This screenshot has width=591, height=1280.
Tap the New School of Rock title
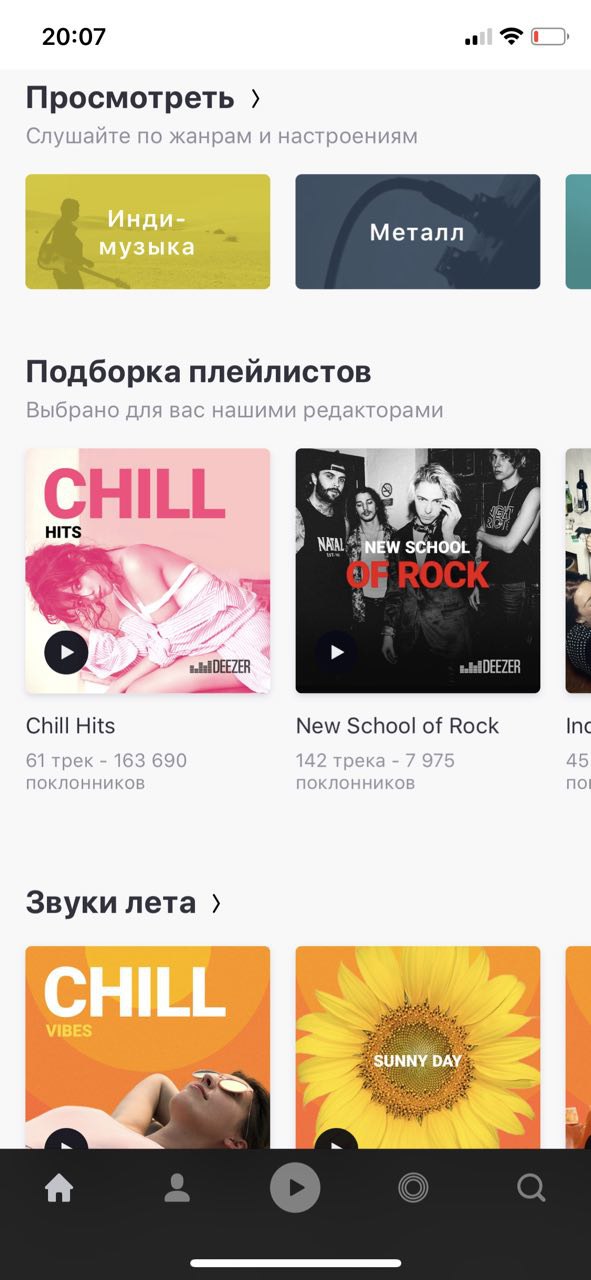click(397, 726)
